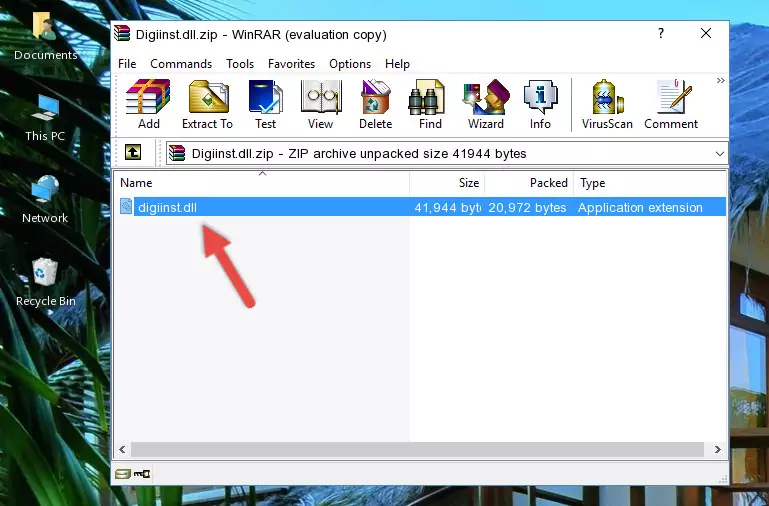Select the Recycle Bin desktop icon
The height and width of the screenshot is (506, 769).
coord(45,282)
